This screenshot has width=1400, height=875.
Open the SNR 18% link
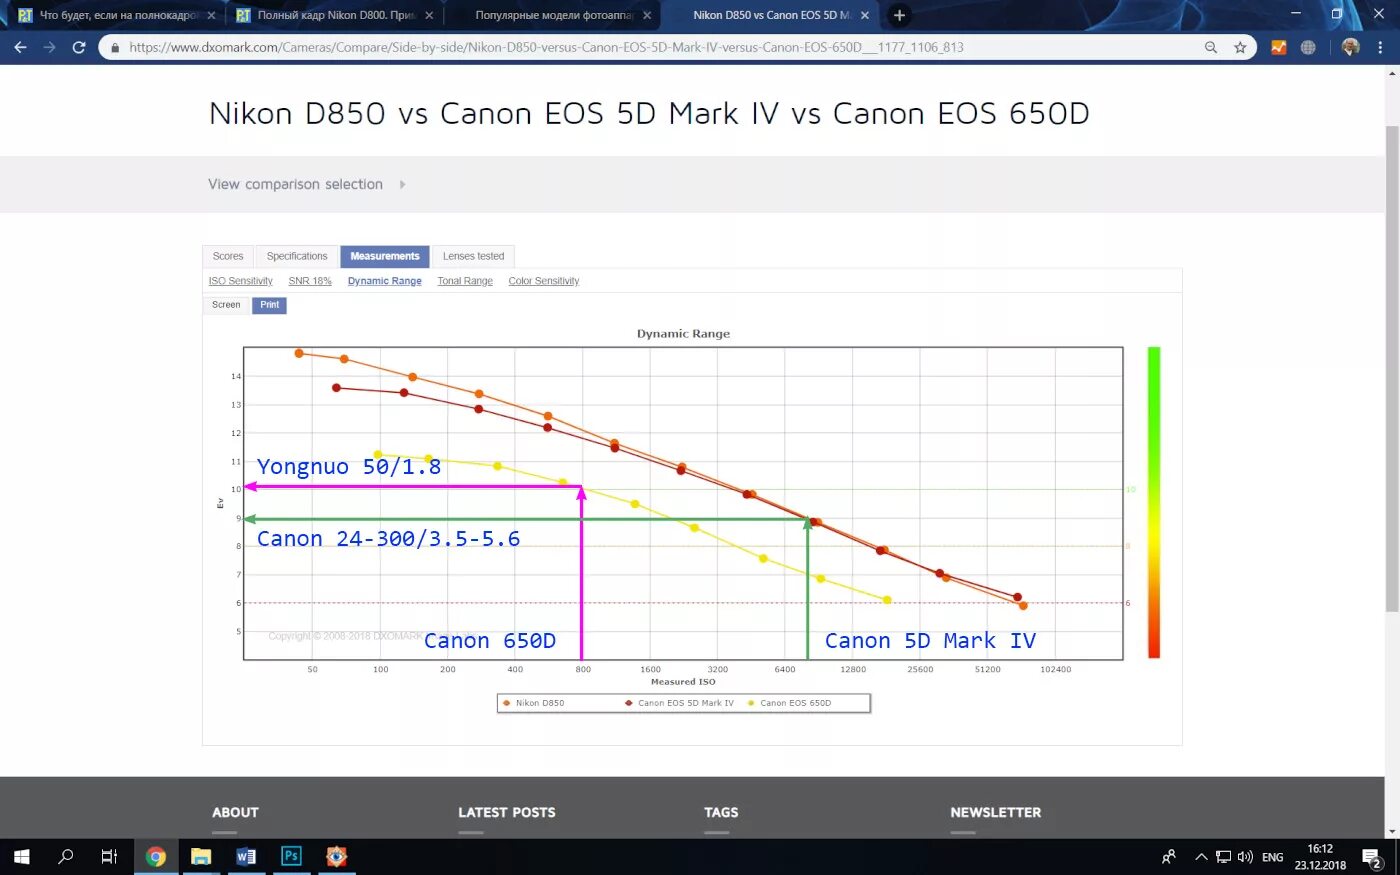(310, 281)
